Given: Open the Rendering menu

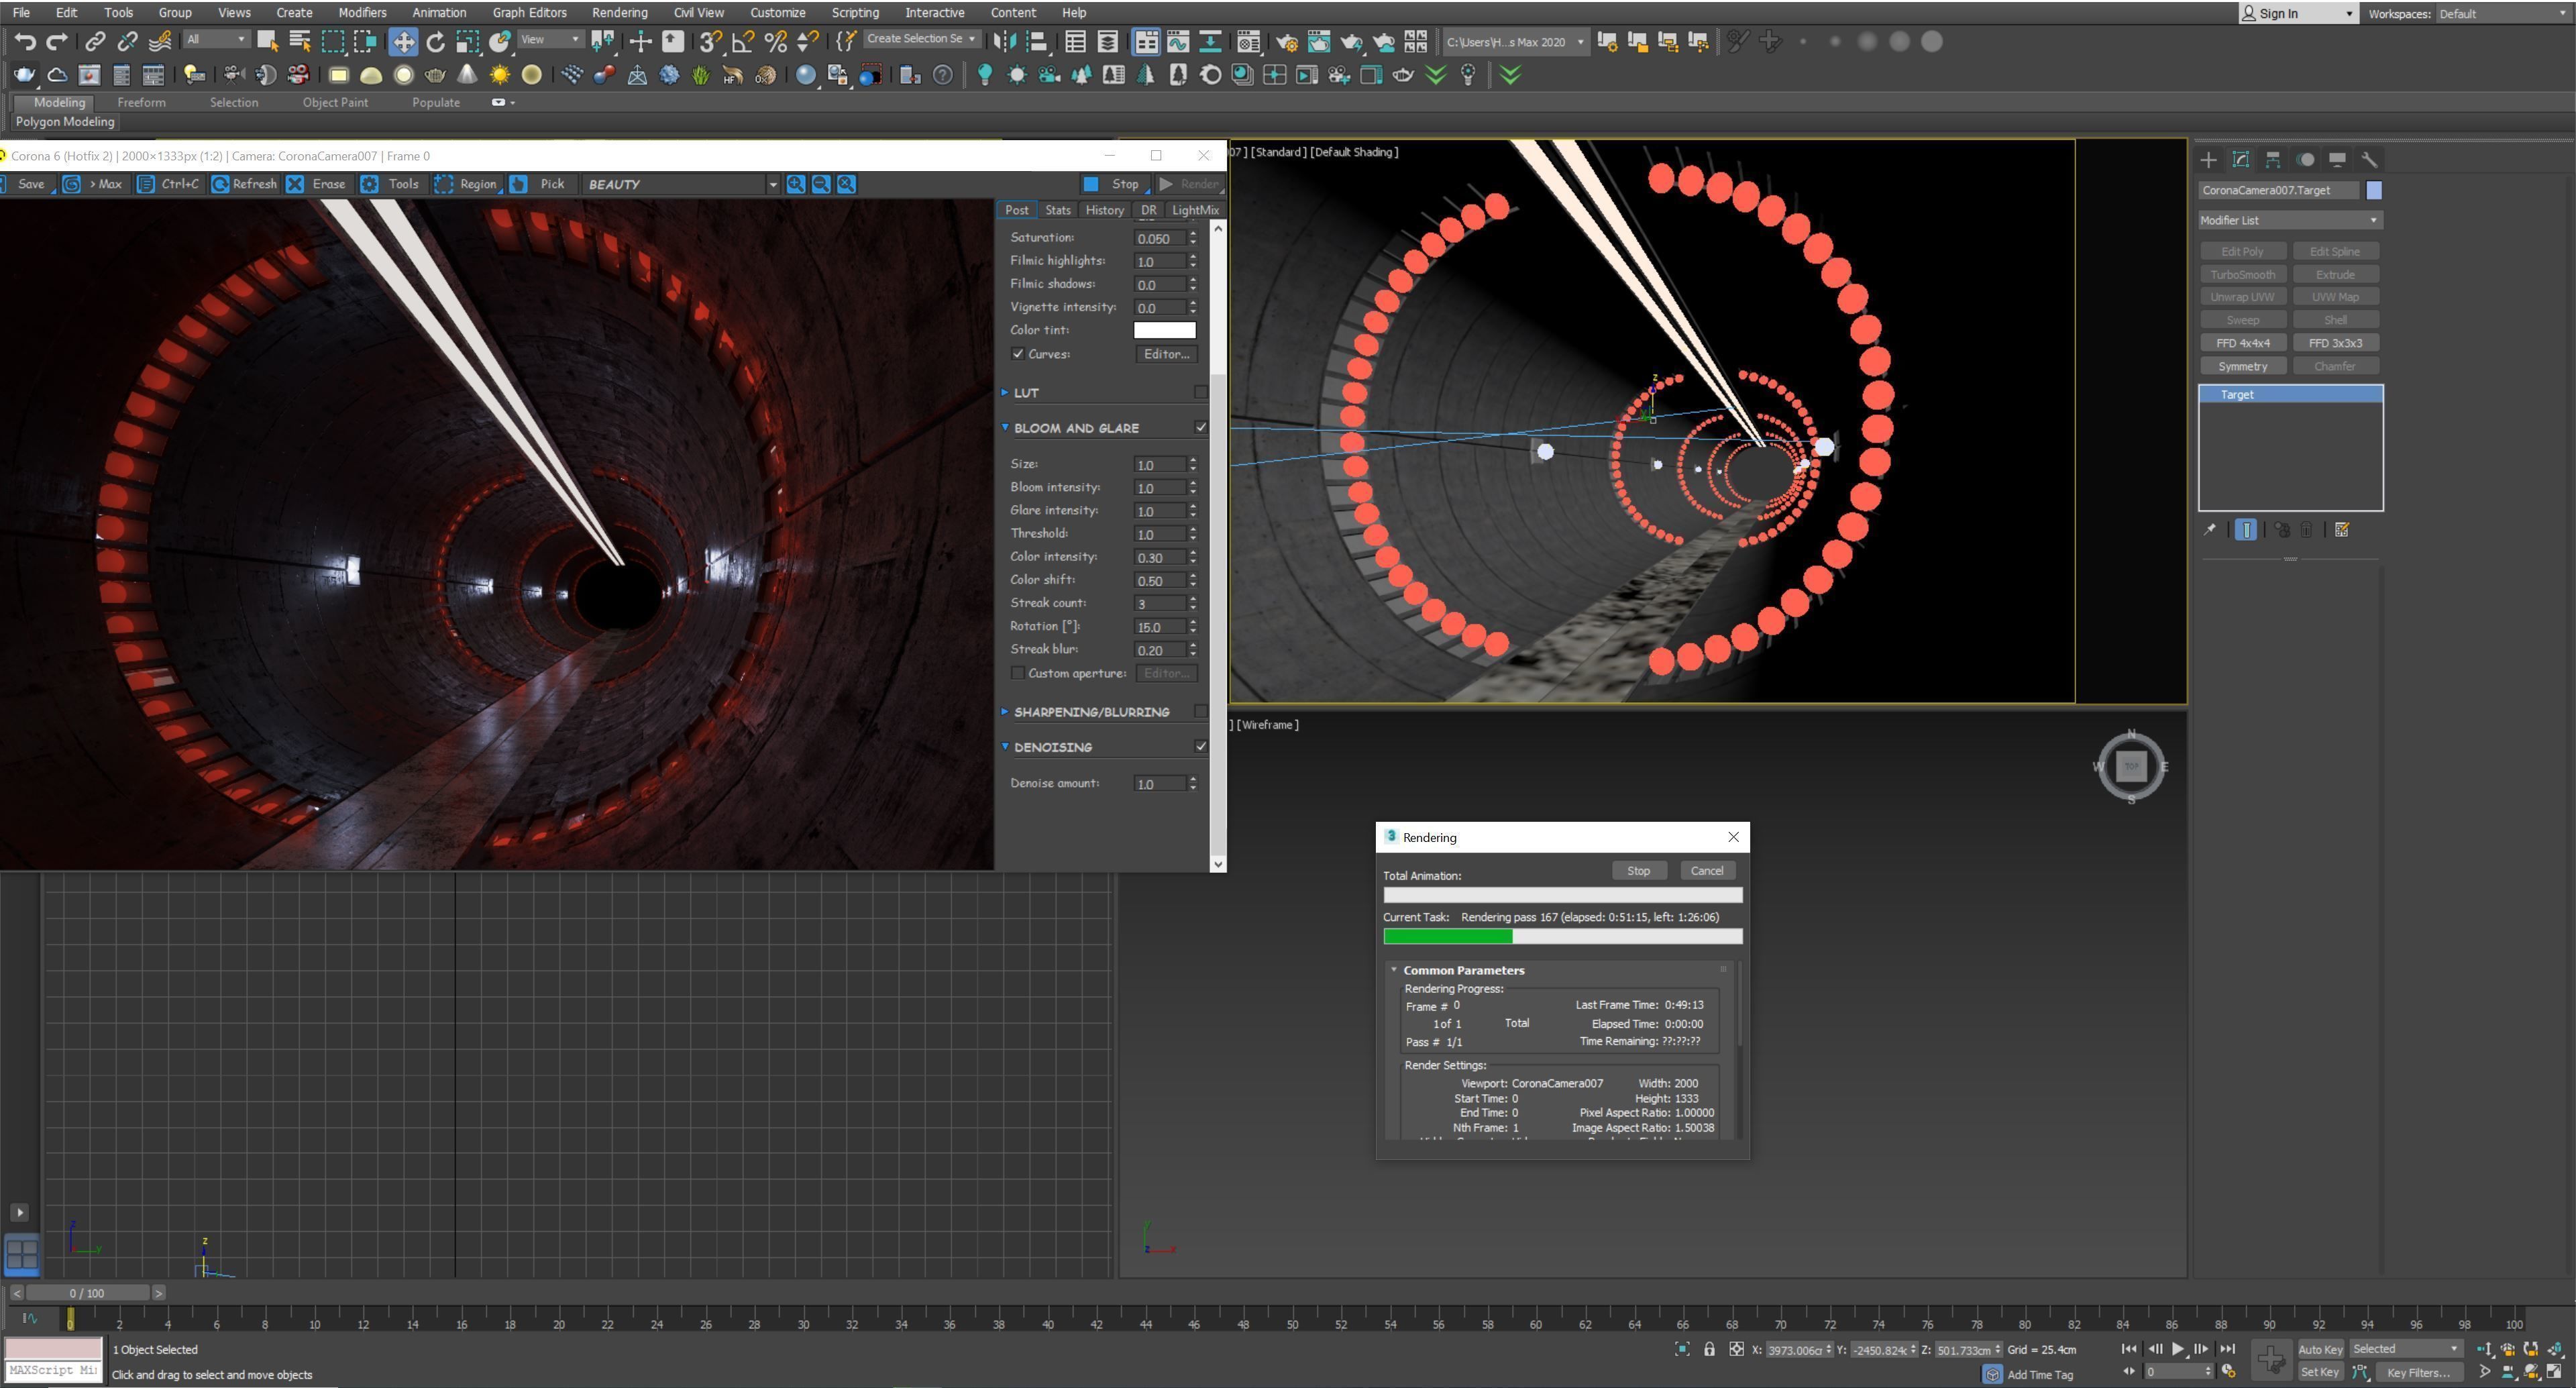Looking at the screenshot, I should (619, 12).
